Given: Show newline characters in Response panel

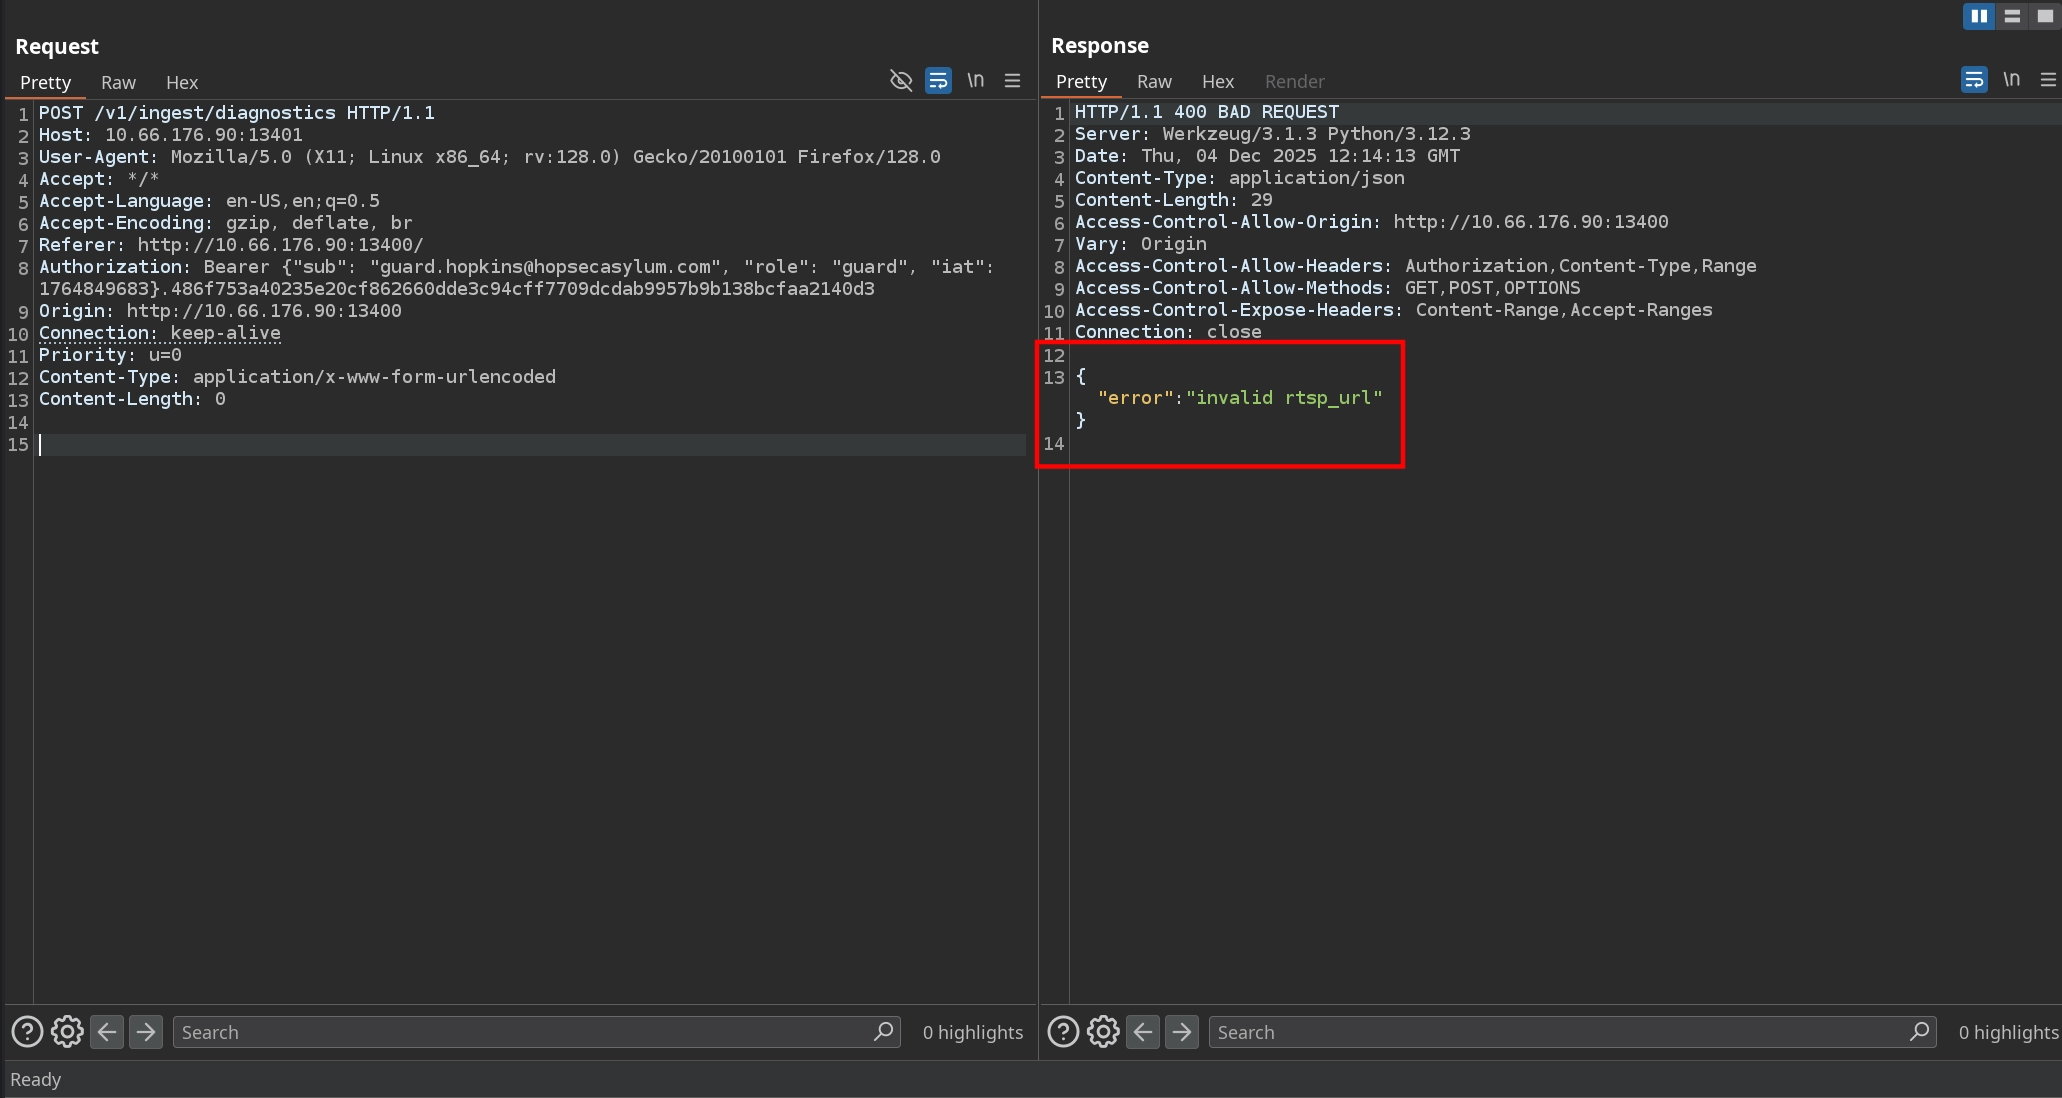Looking at the screenshot, I should click(2011, 80).
